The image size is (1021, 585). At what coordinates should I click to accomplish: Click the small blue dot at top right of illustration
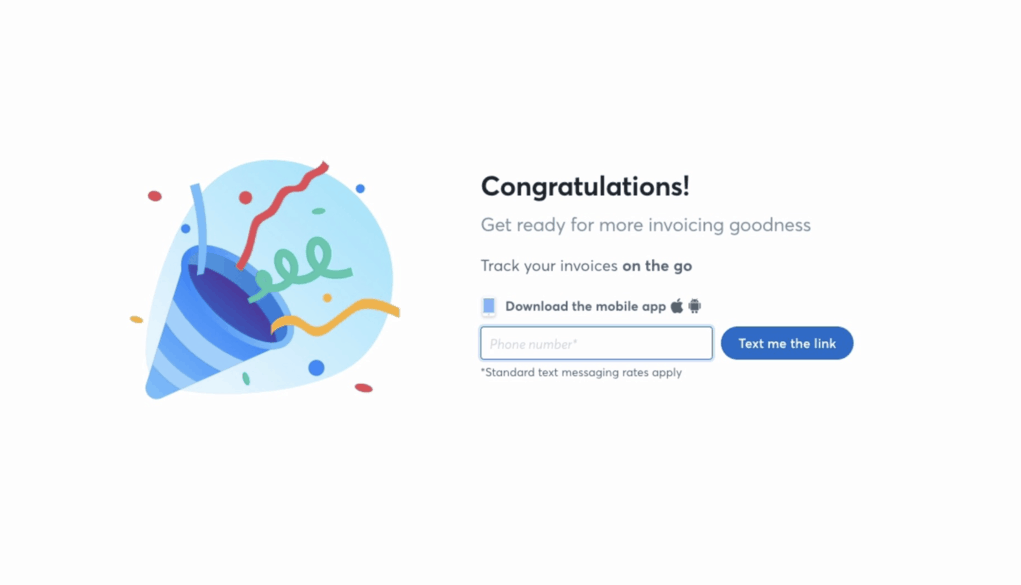(x=360, y=189)
